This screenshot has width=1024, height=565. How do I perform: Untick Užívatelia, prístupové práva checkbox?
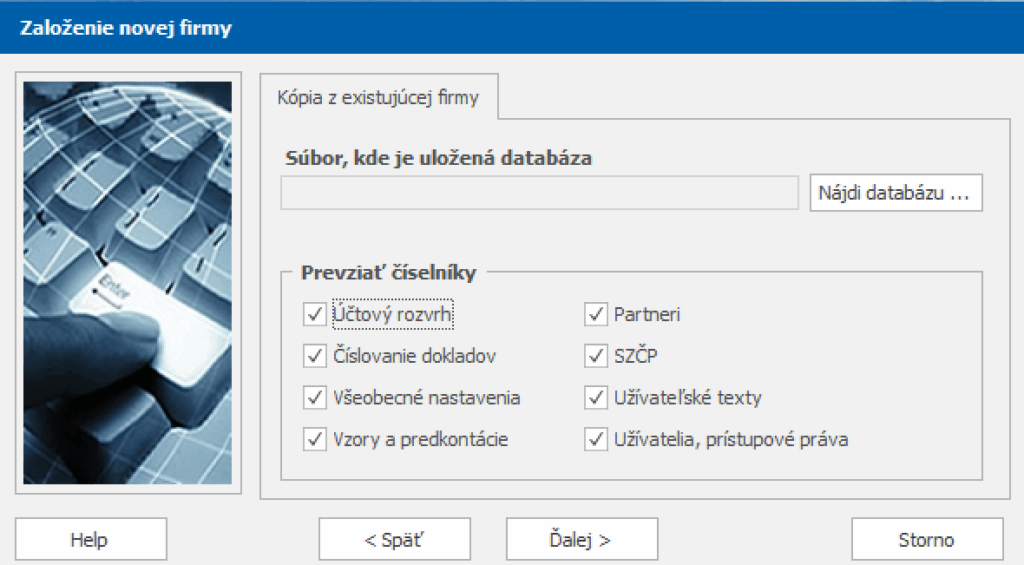[596, 439]
